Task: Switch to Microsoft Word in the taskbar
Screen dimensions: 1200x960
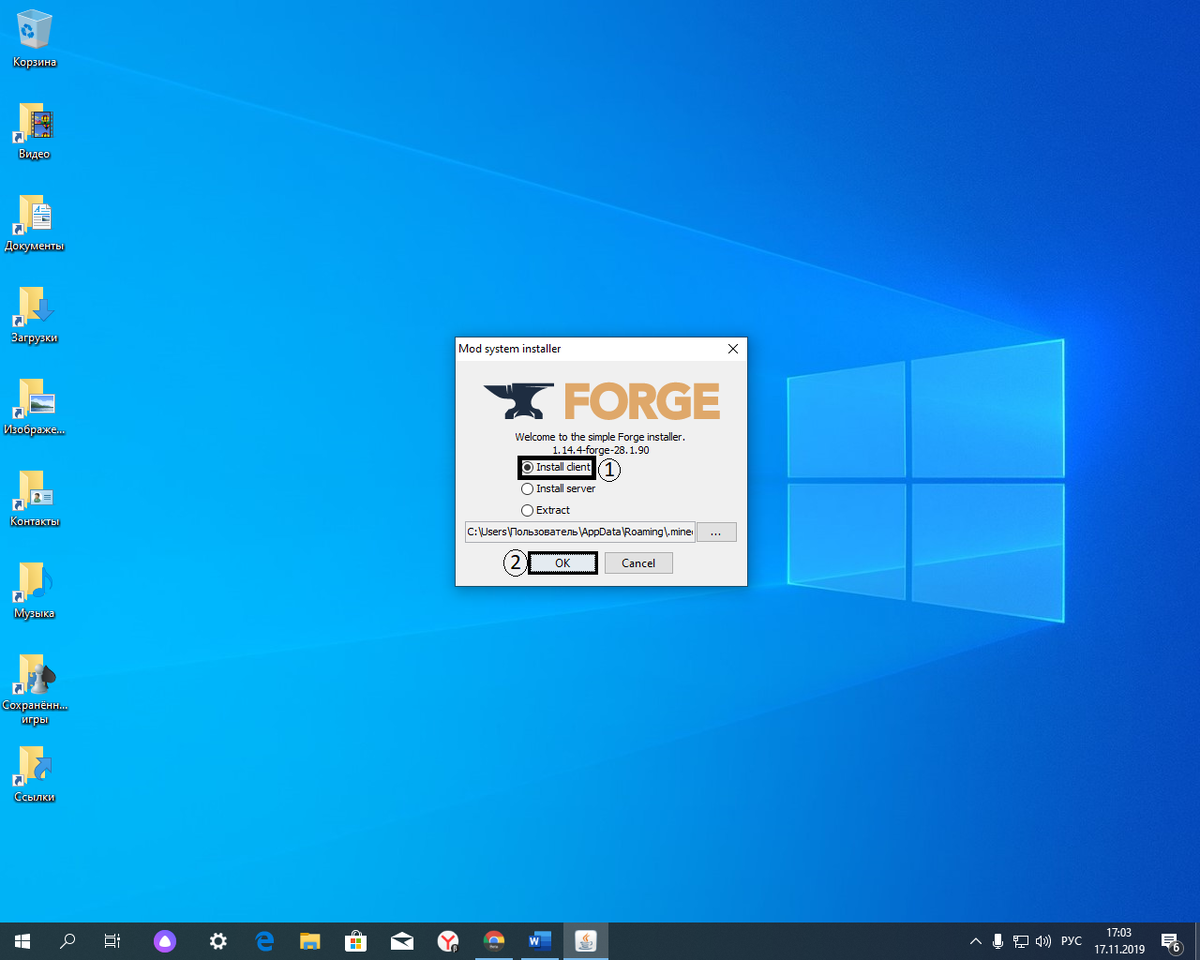Action: [x=540, y=941]
